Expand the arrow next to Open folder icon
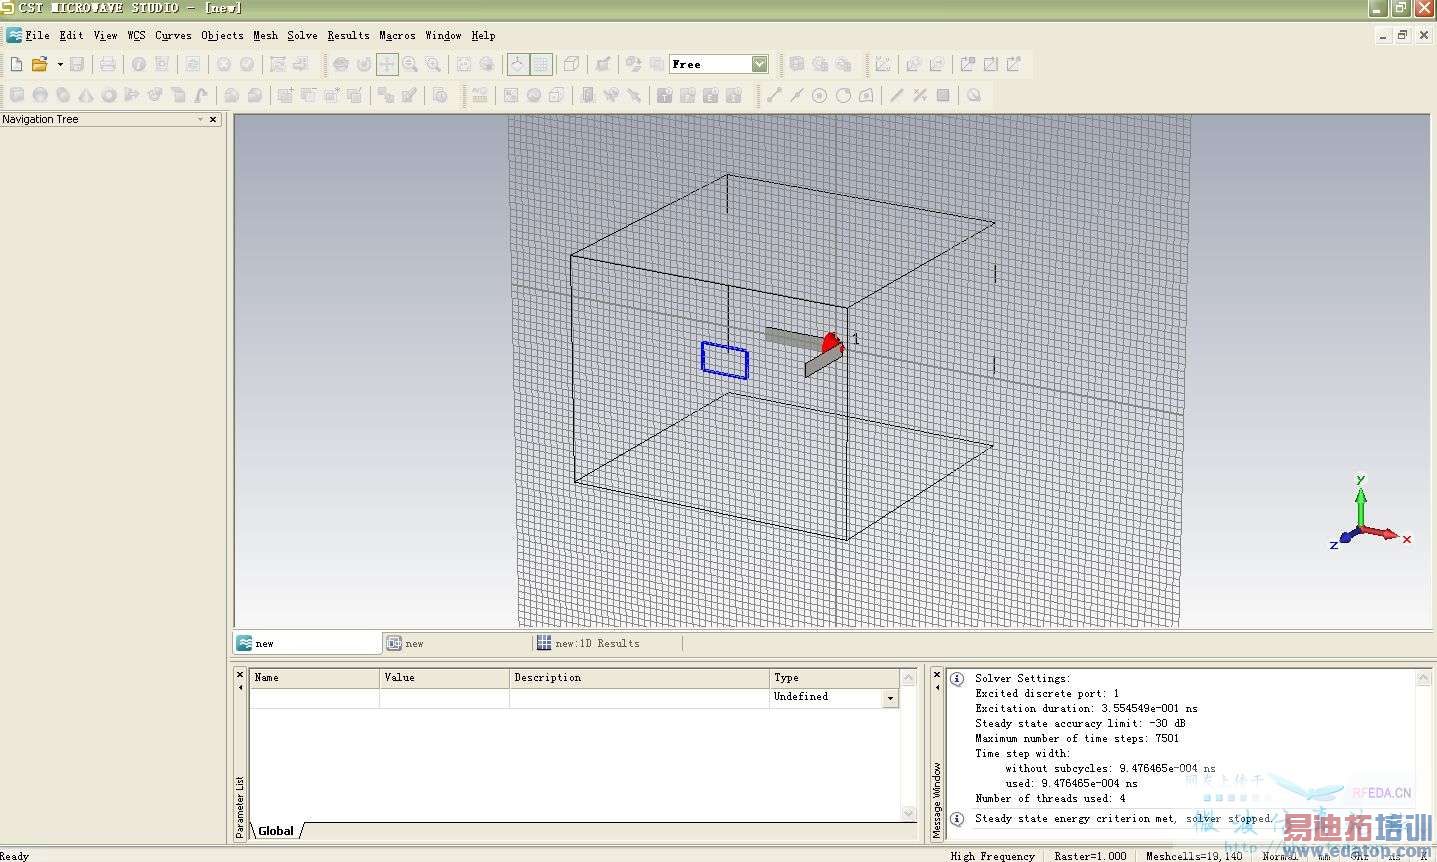The image size is (1437, 862). pos(60,64)
